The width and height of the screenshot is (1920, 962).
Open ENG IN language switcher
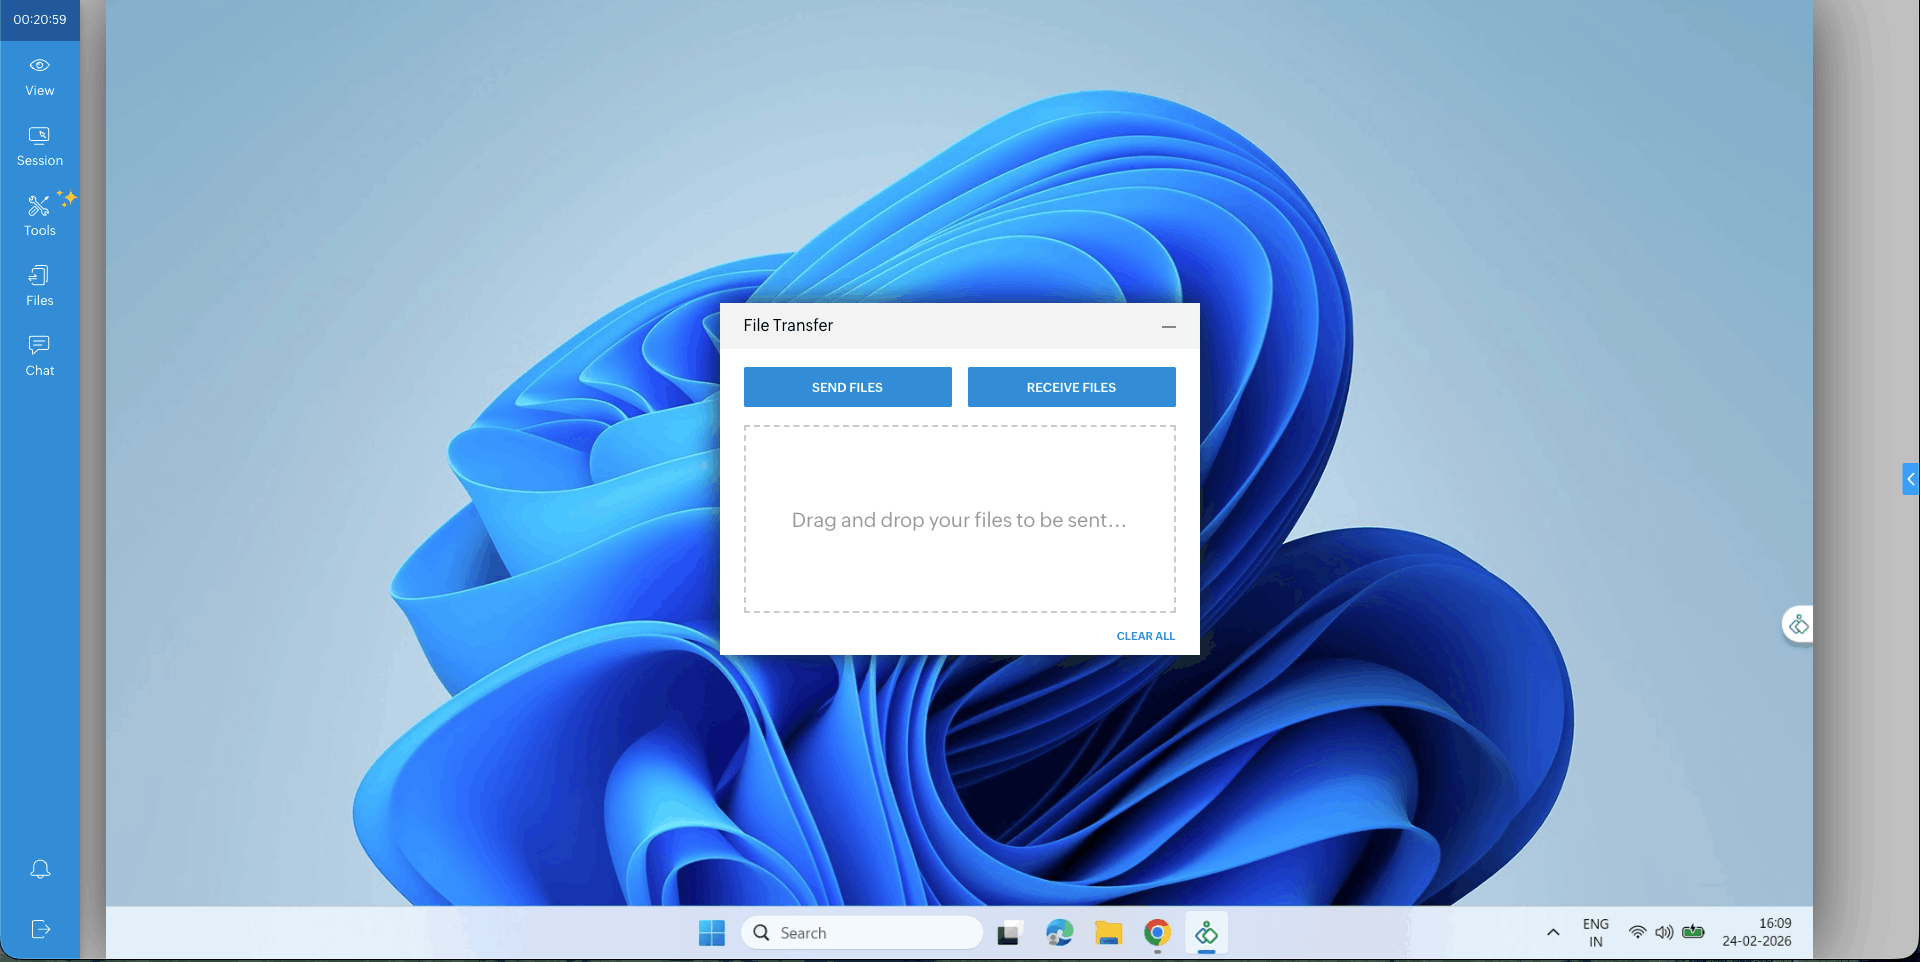point(1595,933)
